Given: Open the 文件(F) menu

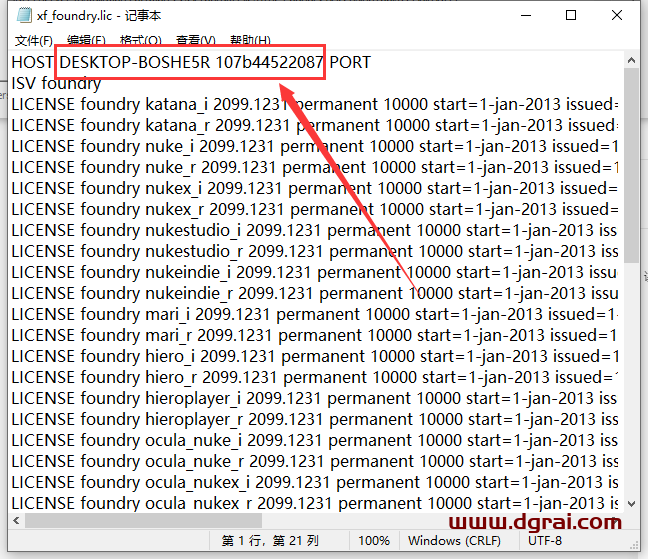Looking at the screenshot, I should point(34,40).
